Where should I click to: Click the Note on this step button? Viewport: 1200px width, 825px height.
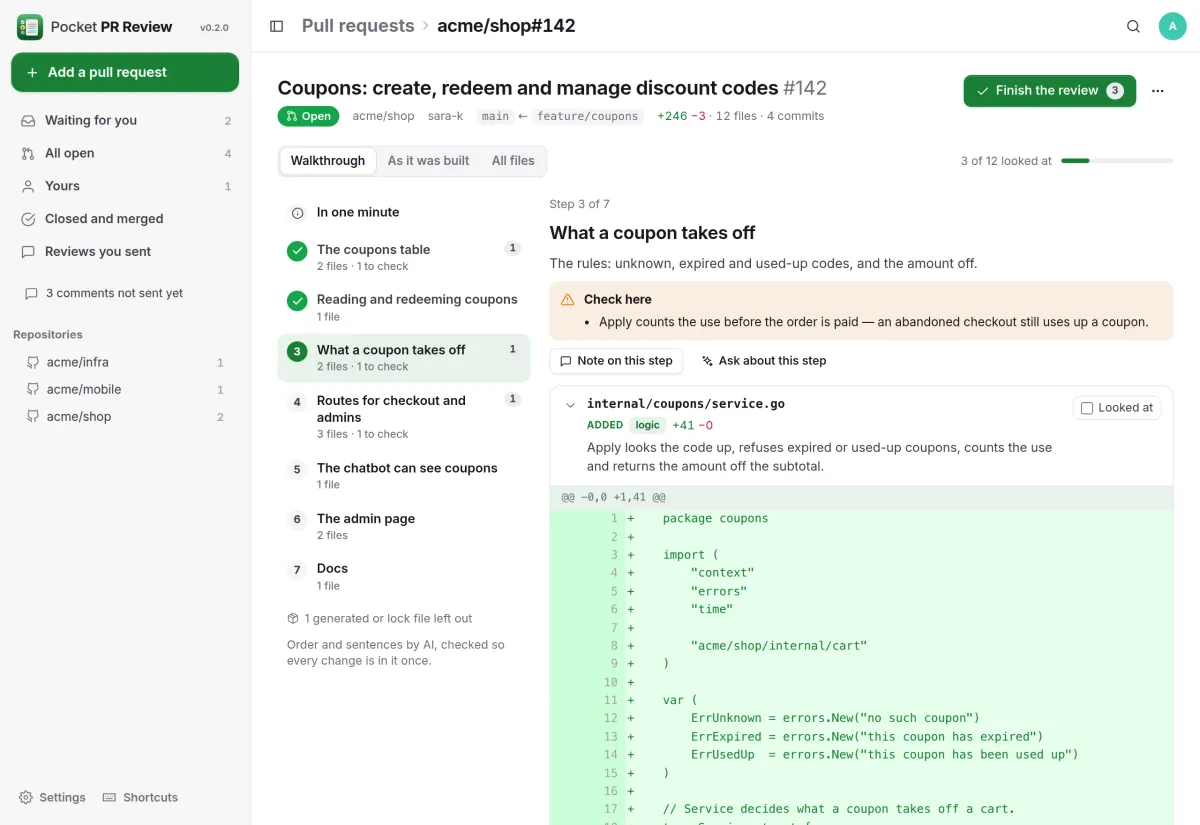616,361
